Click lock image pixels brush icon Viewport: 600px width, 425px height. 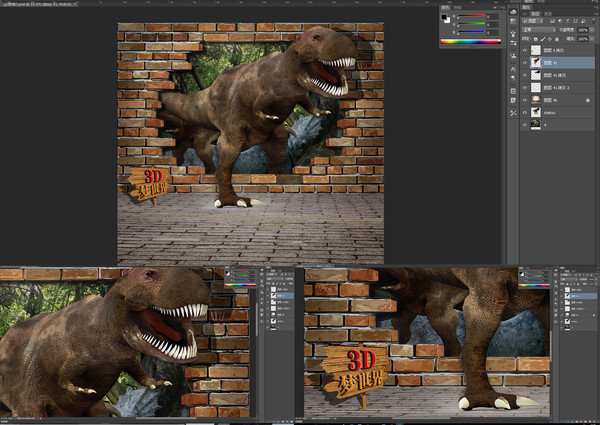pyautogui.click(x=543, y=39)
